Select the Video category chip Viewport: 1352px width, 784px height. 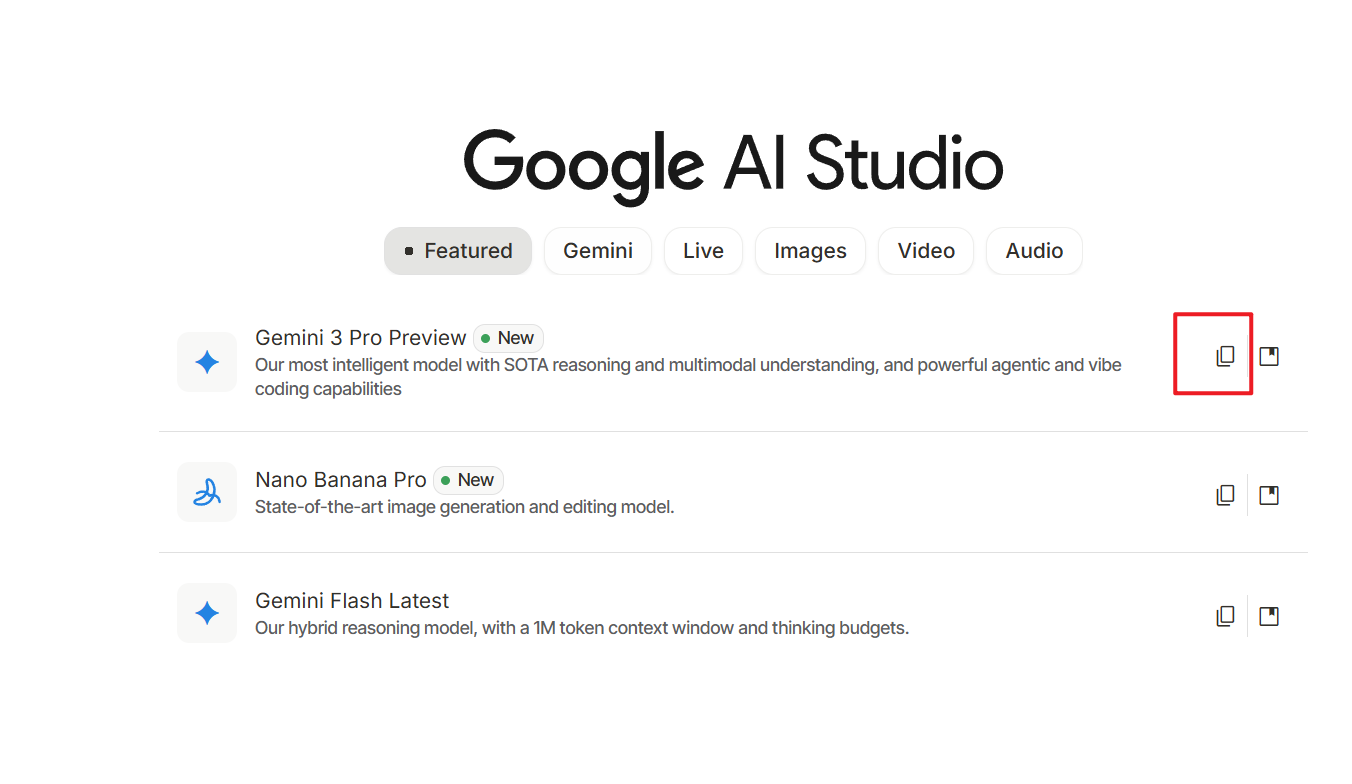point(925,251)
